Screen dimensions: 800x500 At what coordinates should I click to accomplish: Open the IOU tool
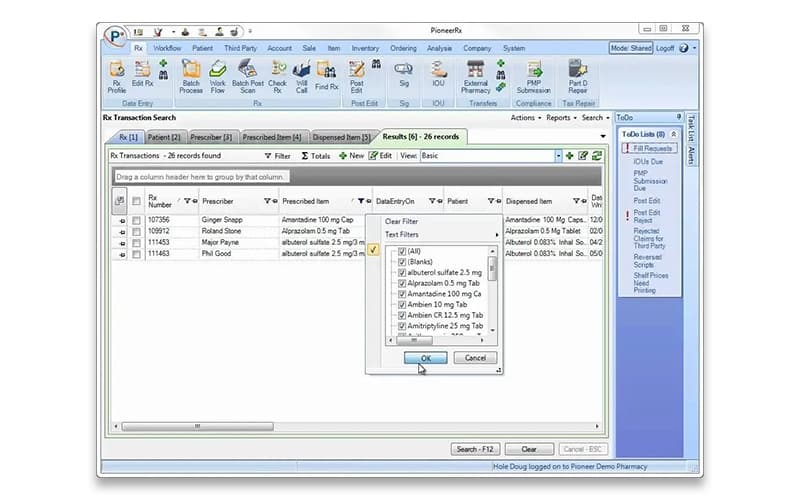point(438,74)
